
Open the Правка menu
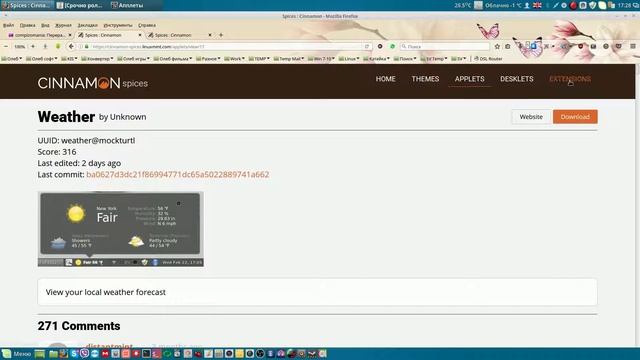point(27,25)
